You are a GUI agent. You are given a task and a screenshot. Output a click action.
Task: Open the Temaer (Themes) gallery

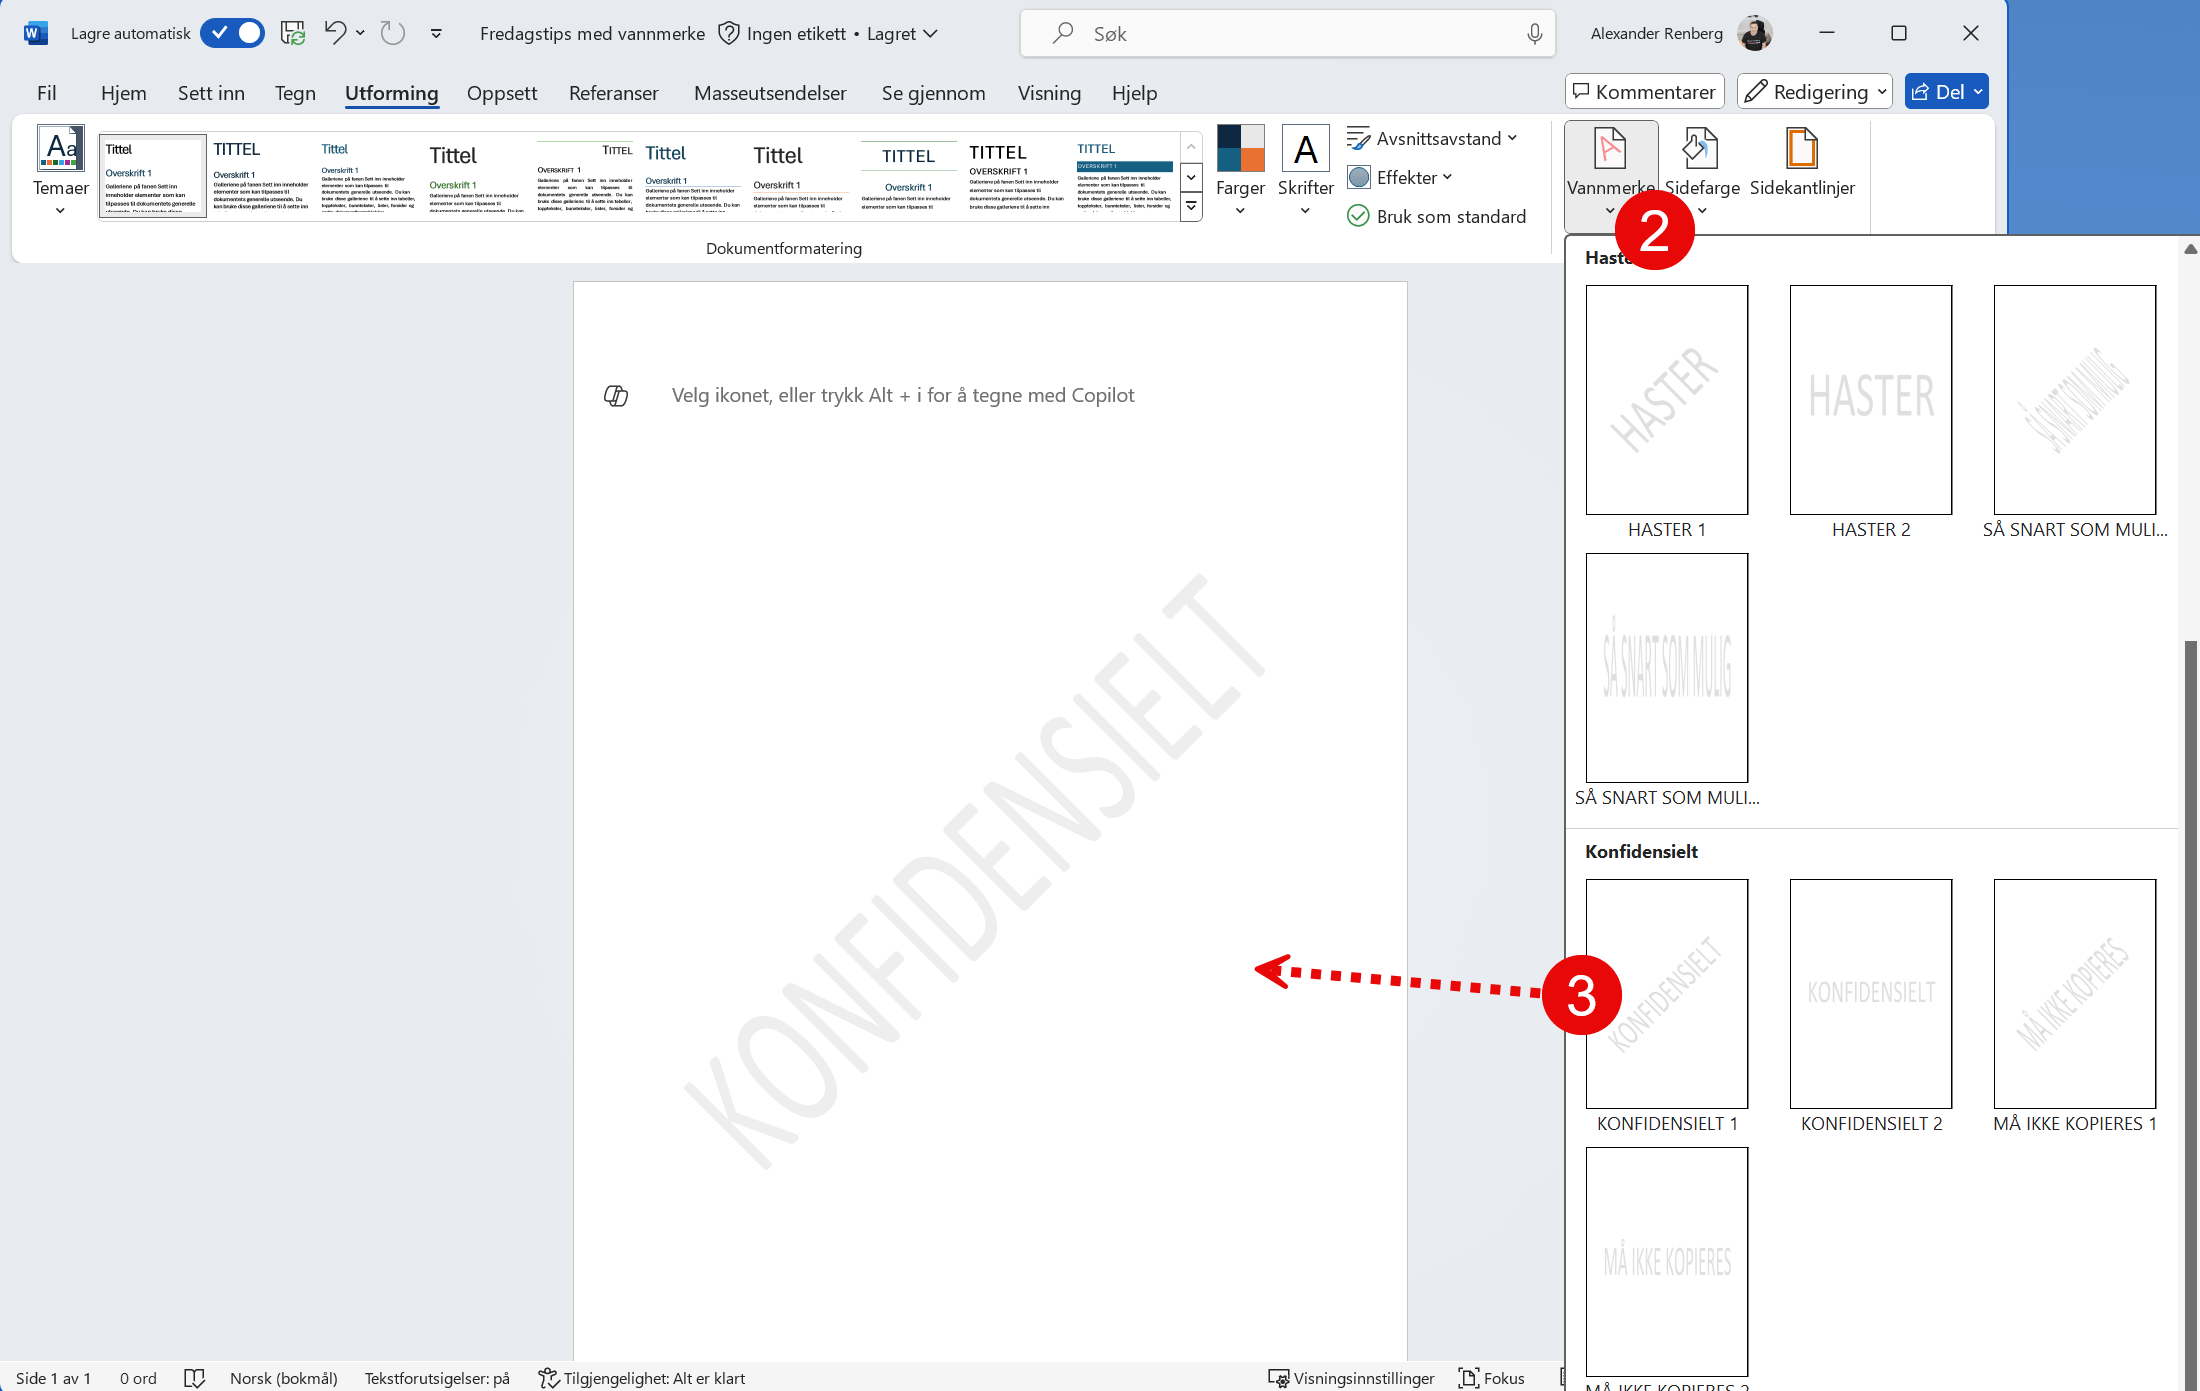60,170
